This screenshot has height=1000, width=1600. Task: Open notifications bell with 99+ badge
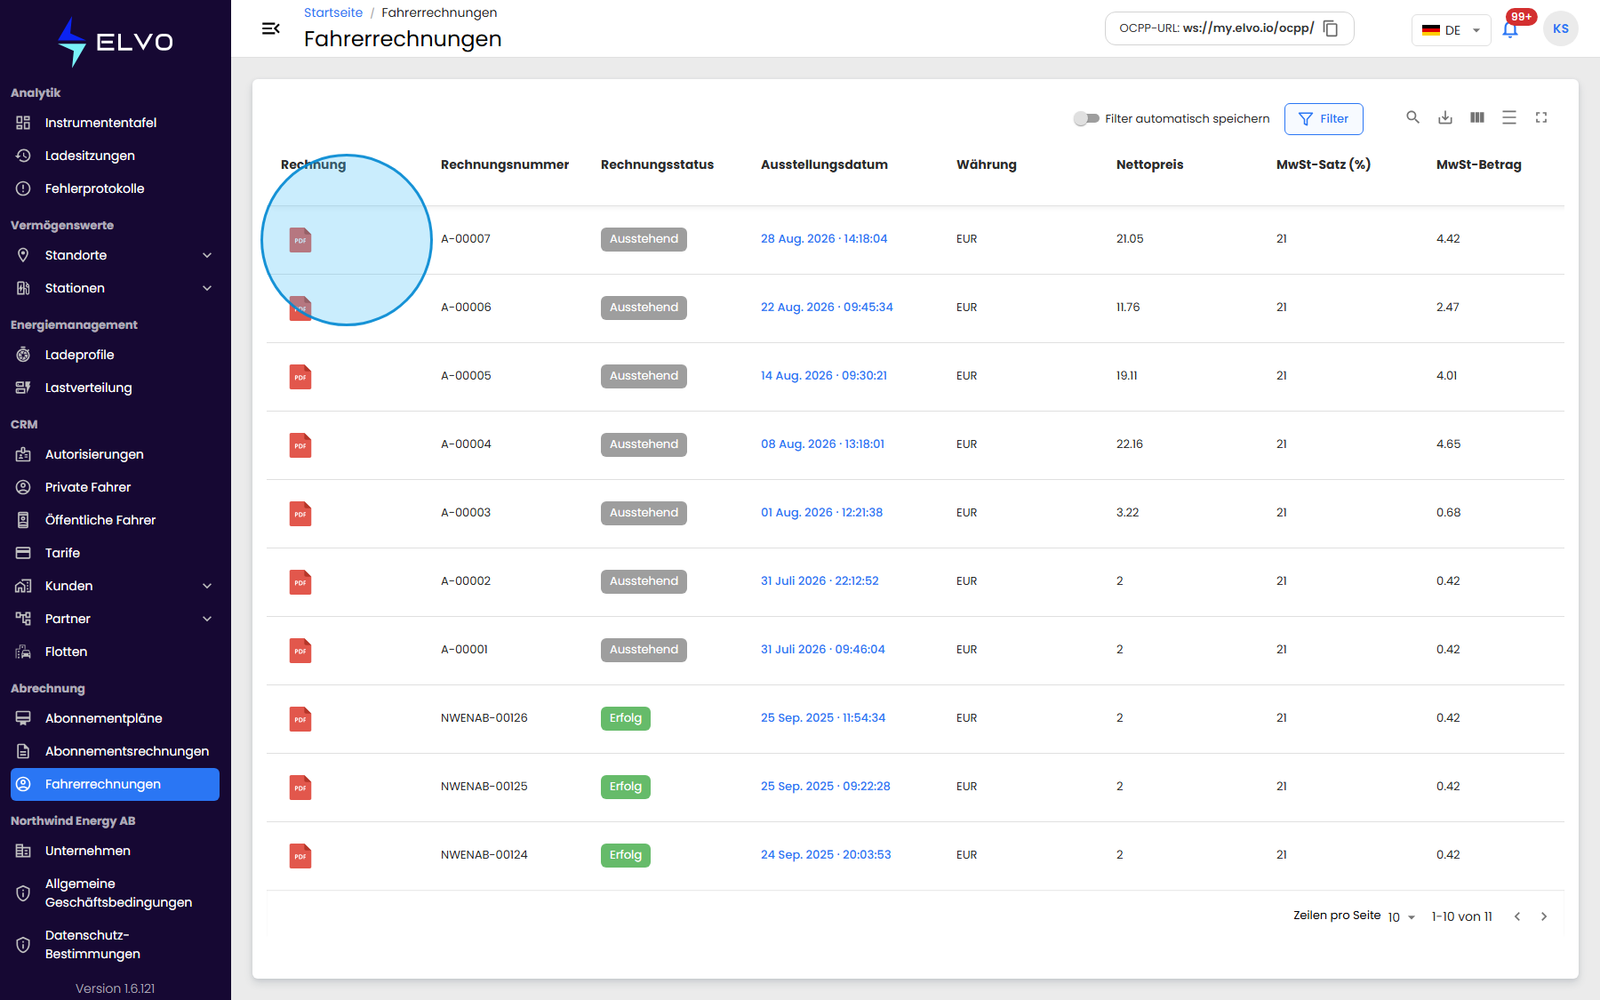tap(1510, 29)
